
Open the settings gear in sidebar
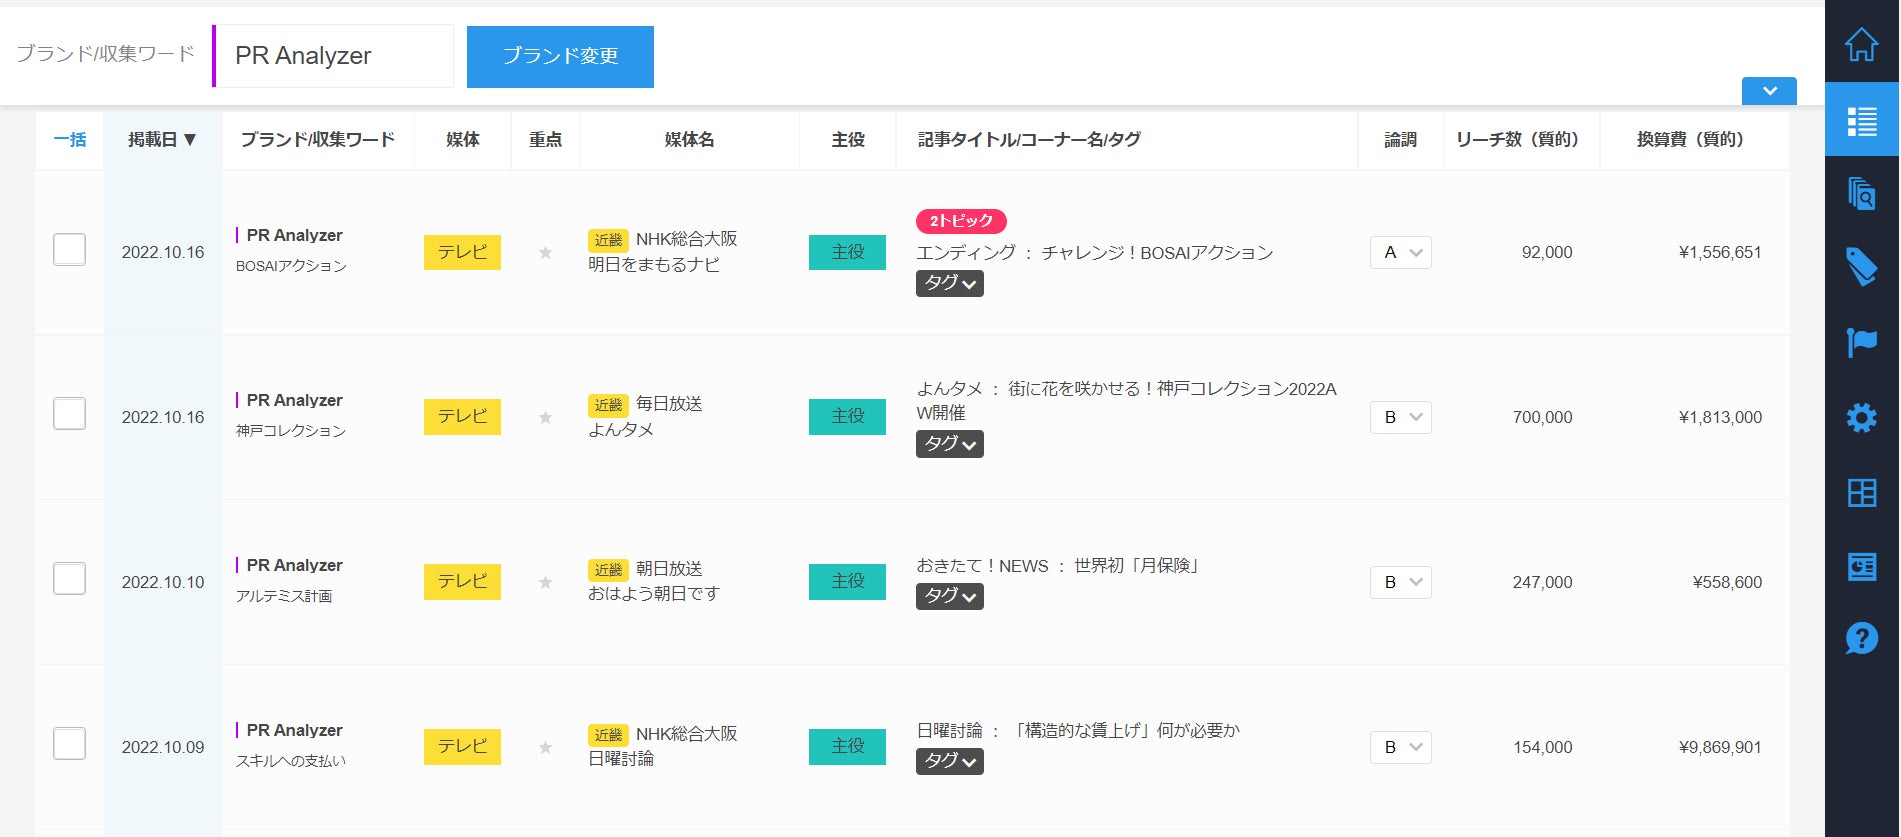(1861, 417)
